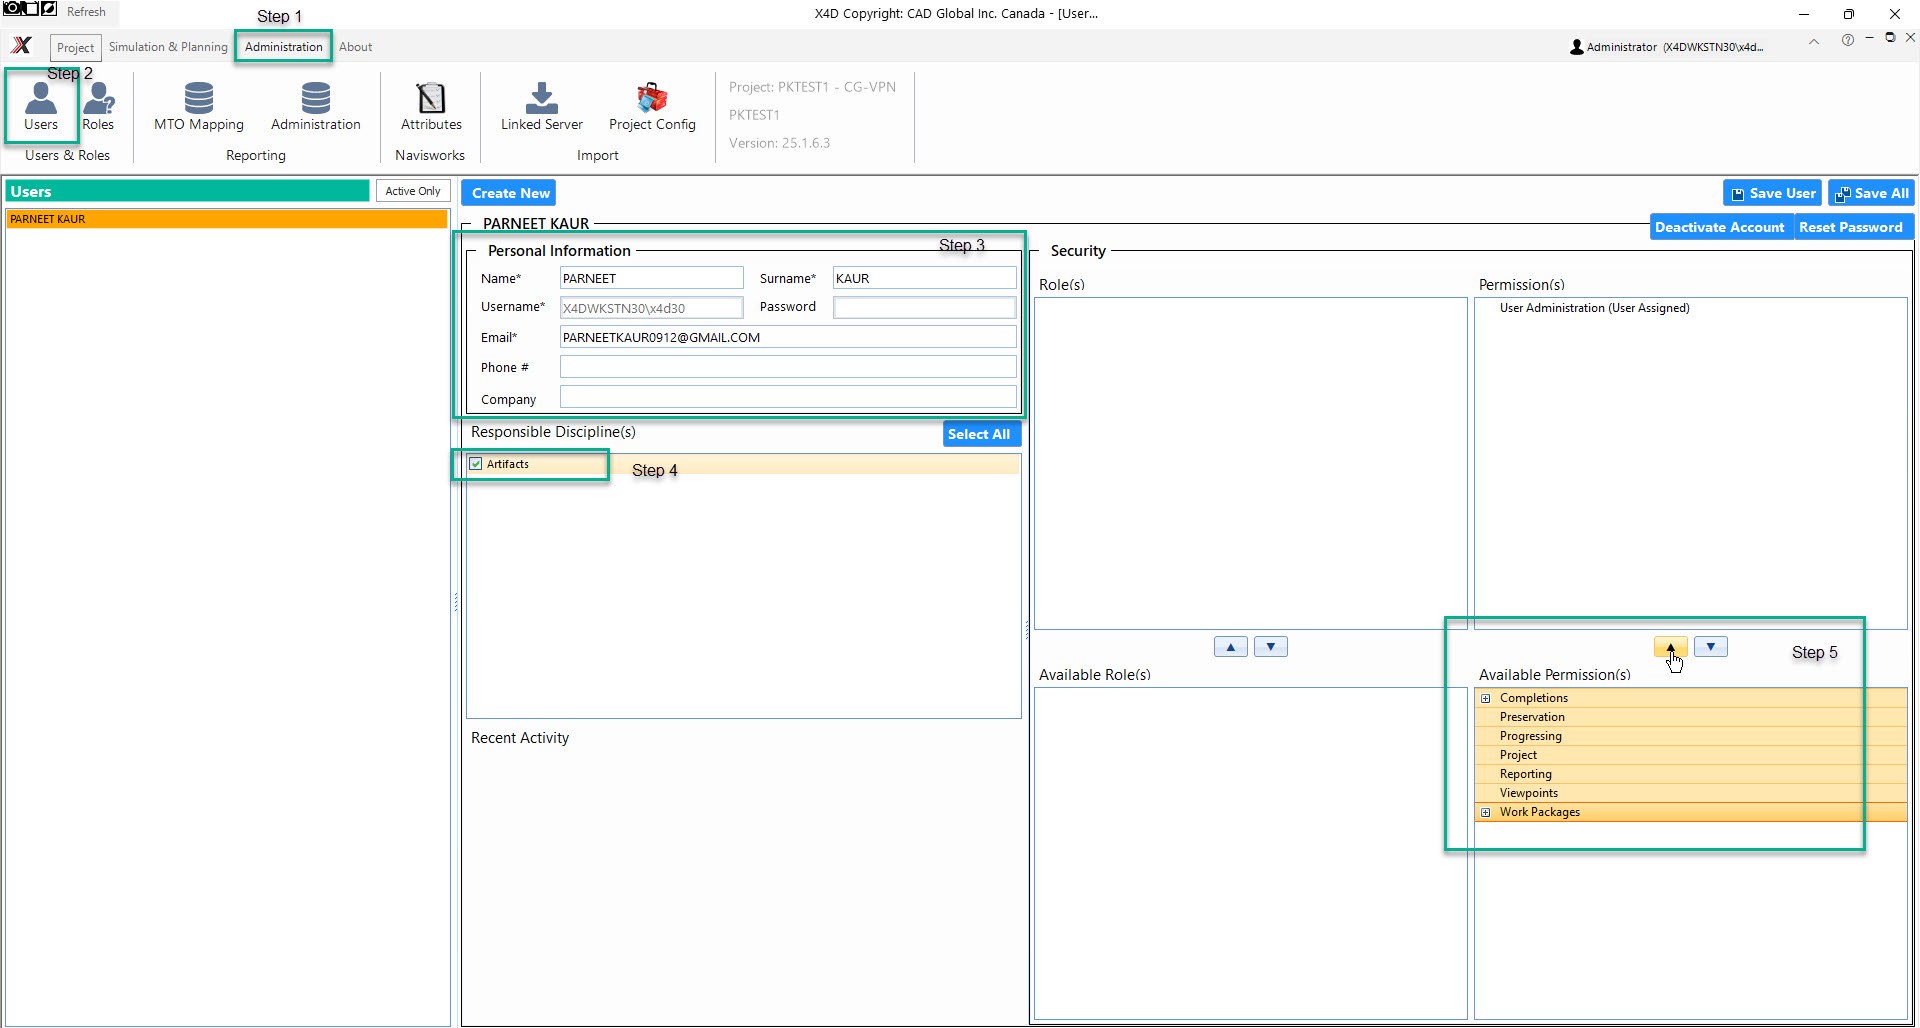This screenshot has width=1920, height=1028.
Task: Click the Company input field
Action: point(788,398)
